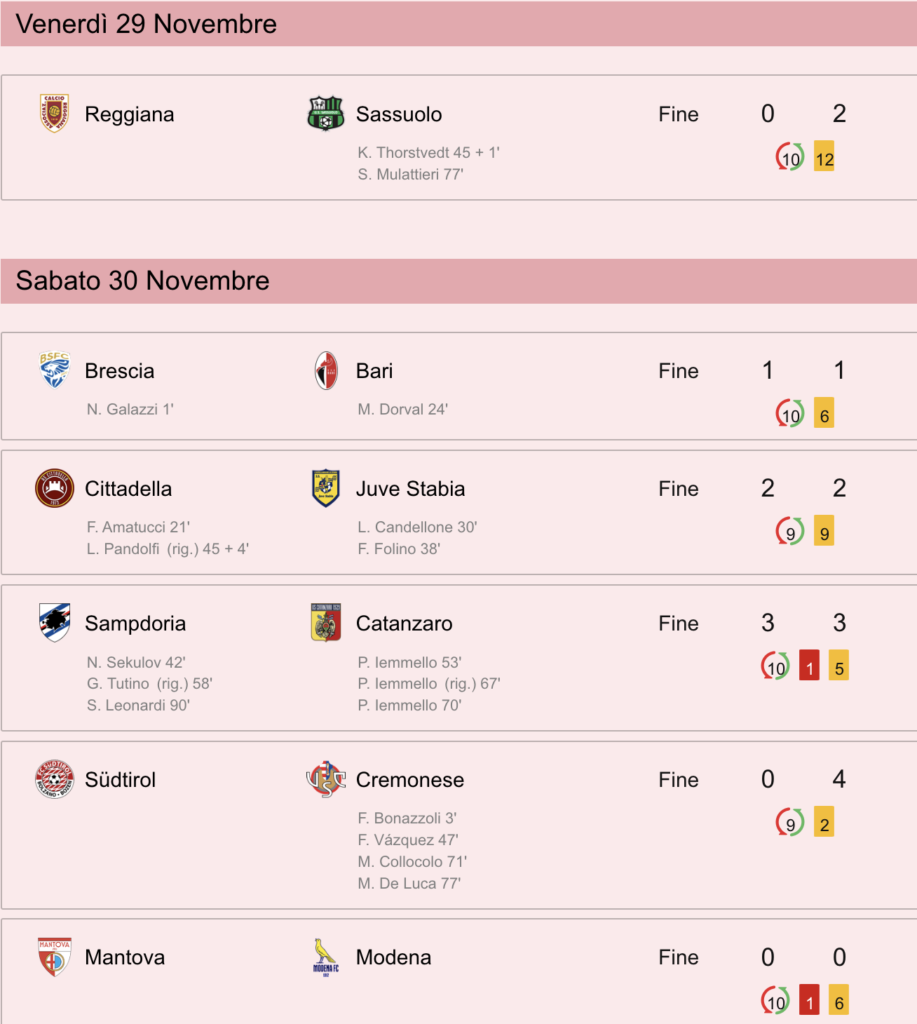Click the Südtirol team crest
The width and height of the screenshot is (917, 1024).
click(54, 779)
